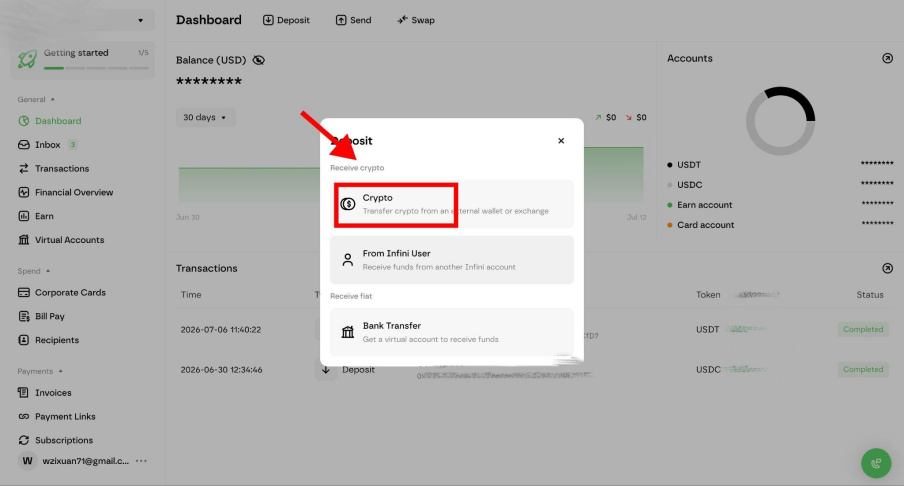
Task: Open the 30 days period dropdown
Action: (x=205, y=117)
